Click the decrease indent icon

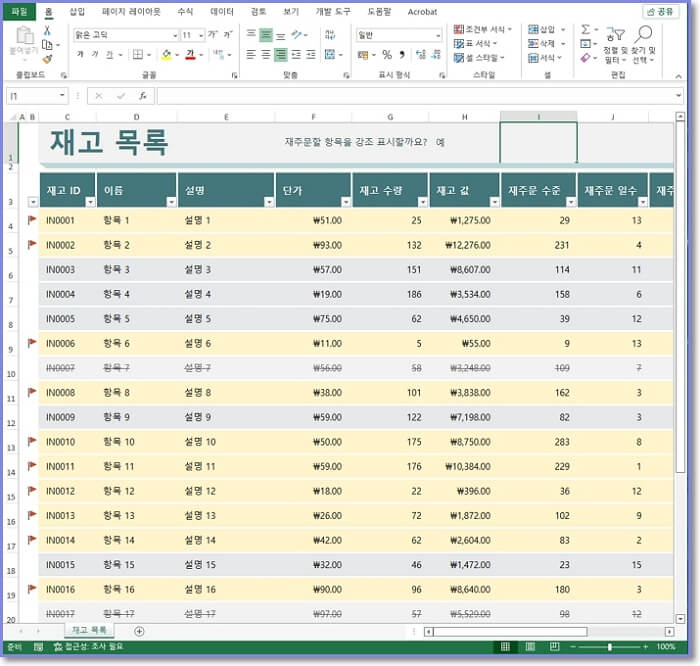tap(296, 54)
